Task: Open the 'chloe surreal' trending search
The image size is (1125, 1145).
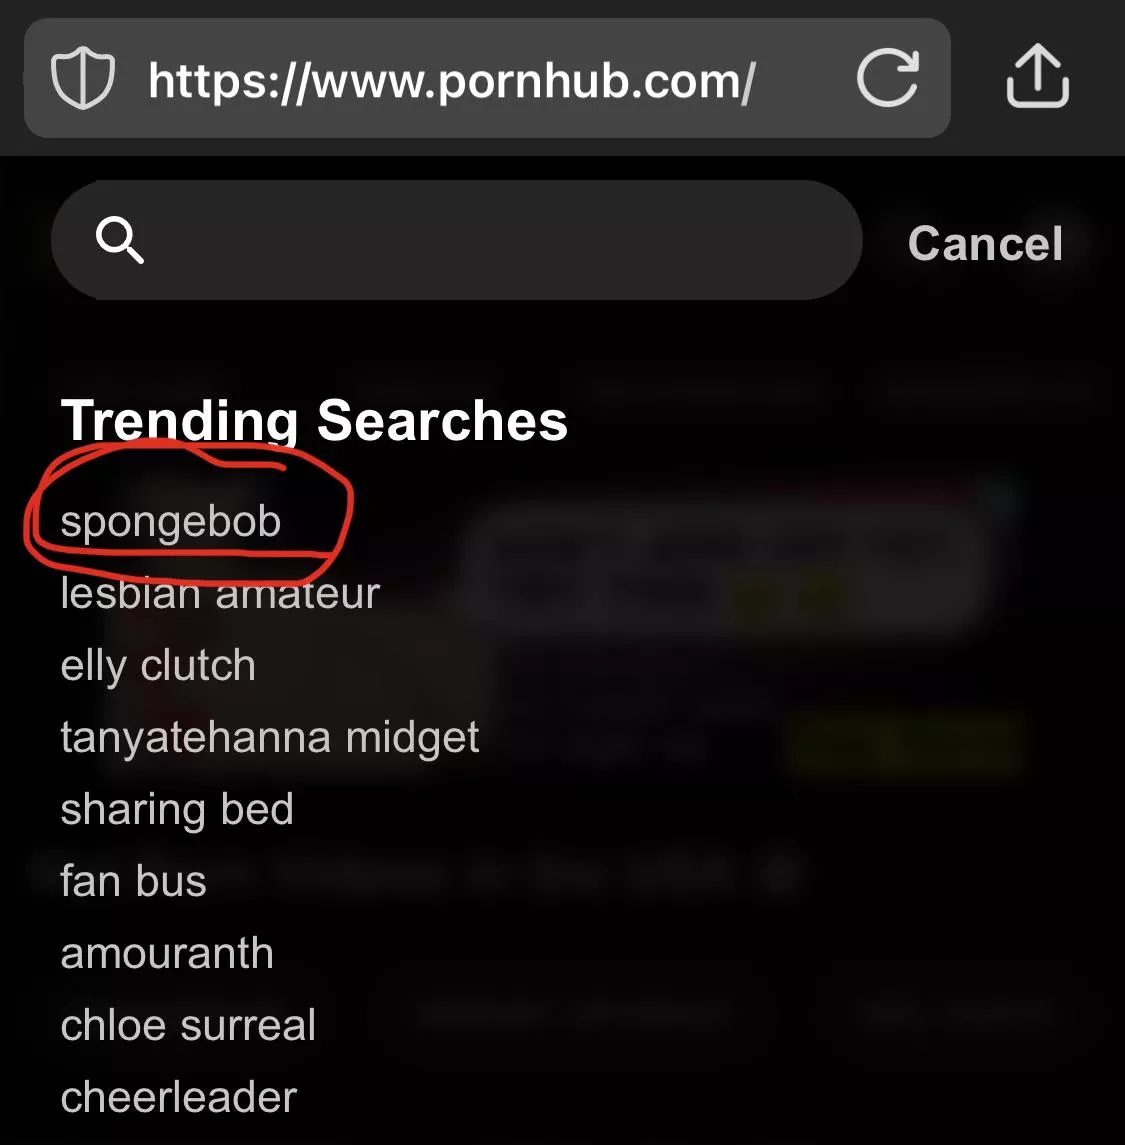Action: coord(188,1025)
